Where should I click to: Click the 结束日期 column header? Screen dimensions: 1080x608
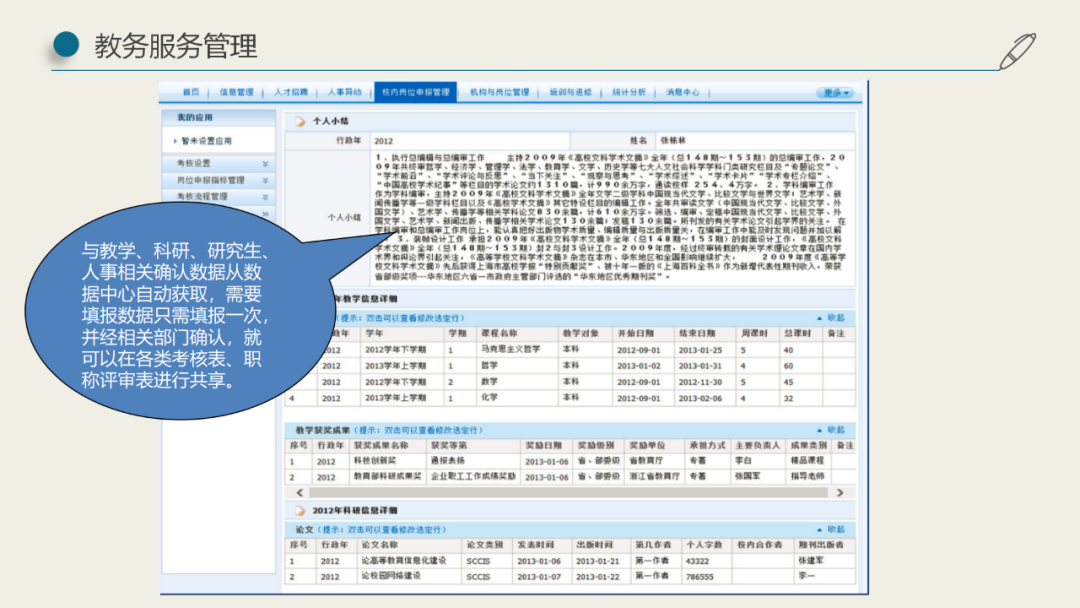(697, 334)
